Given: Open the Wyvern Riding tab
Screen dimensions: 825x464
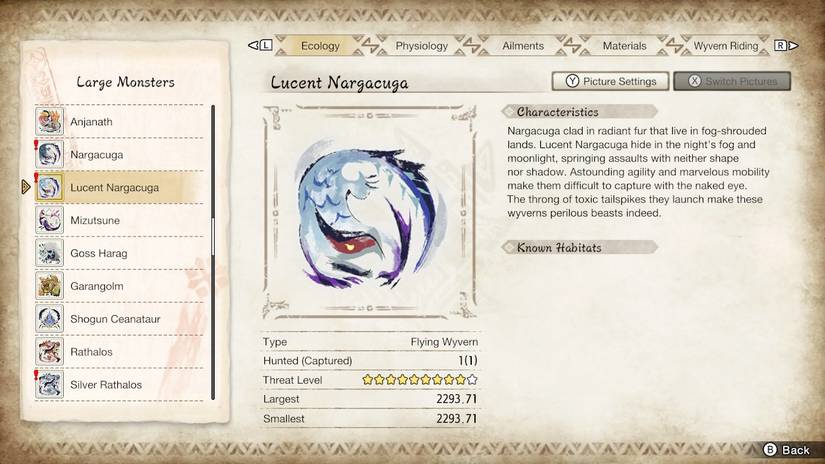Looking at the screenshot, I should pos(726,46).
